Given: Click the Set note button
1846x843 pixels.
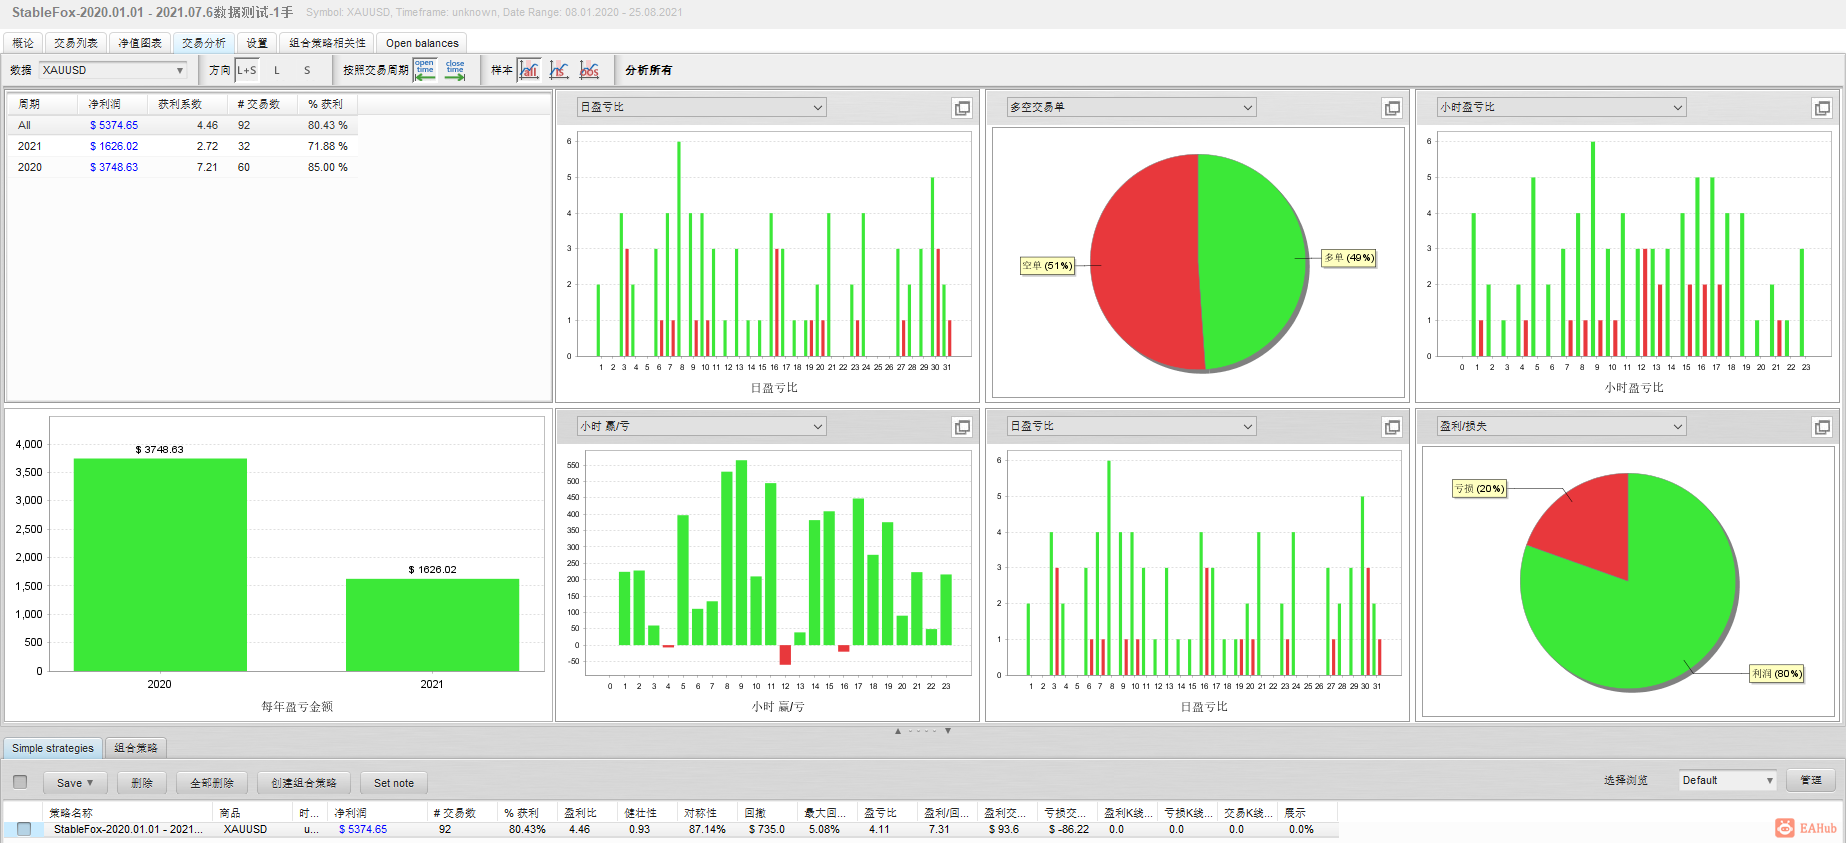Looking at the screenshot, I should pos(394,783).
